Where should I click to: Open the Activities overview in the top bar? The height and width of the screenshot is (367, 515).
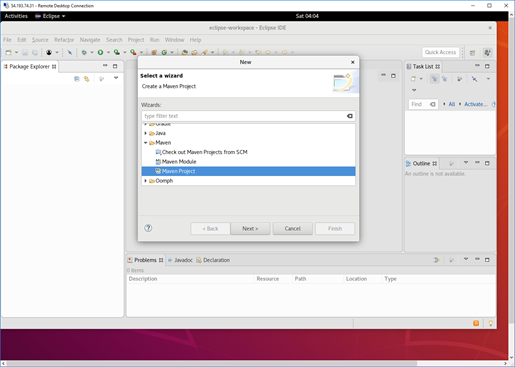click(16, 16)
